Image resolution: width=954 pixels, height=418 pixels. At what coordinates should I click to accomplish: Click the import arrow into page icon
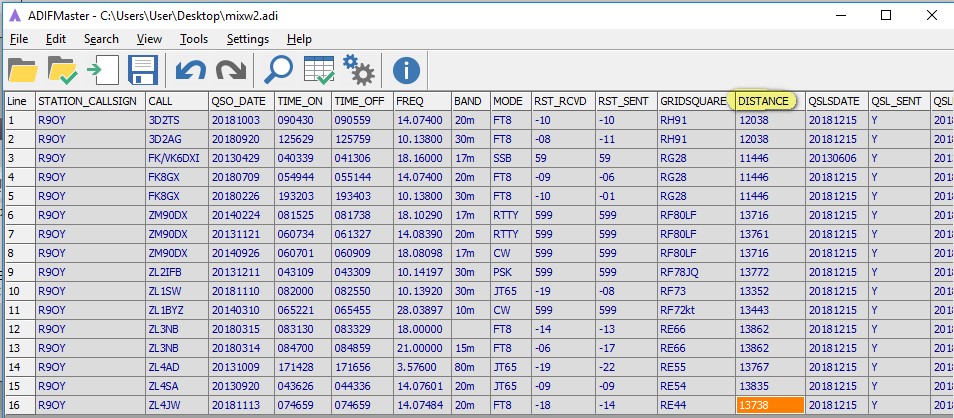coord(101,70)
